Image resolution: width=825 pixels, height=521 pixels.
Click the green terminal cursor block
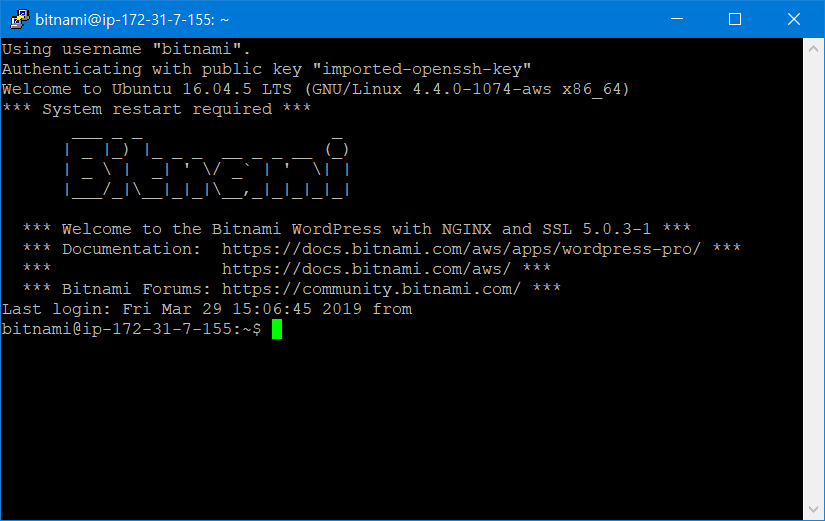(277, 330)
